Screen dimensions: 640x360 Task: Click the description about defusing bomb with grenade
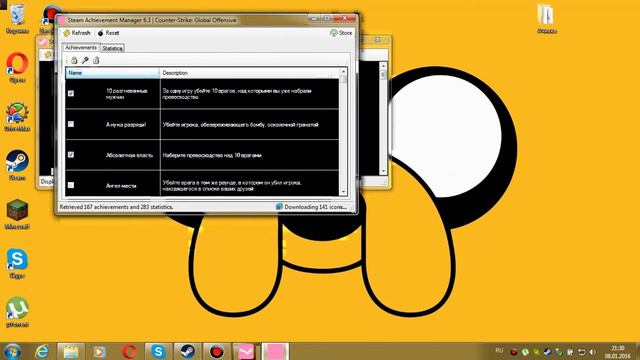240,124
